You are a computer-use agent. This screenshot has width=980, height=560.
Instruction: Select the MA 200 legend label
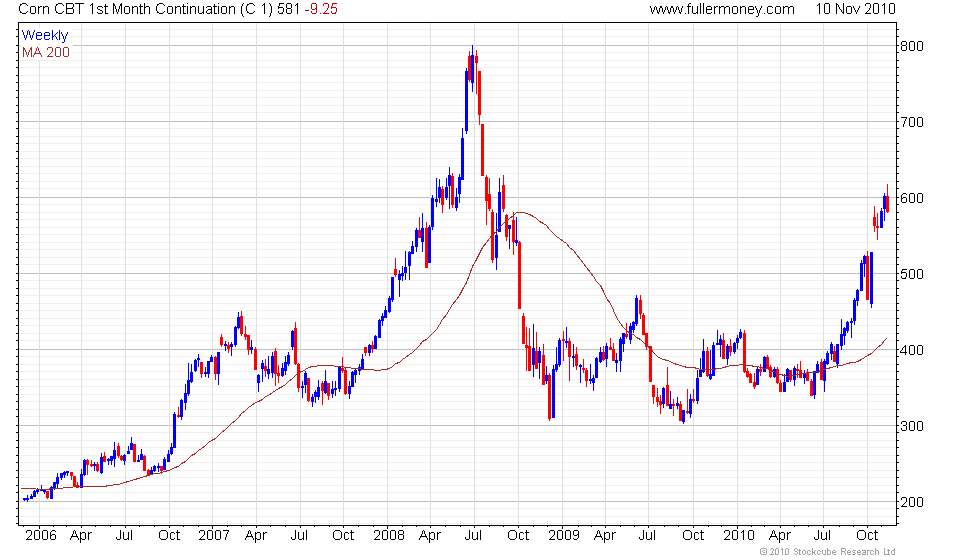(46, 52)
